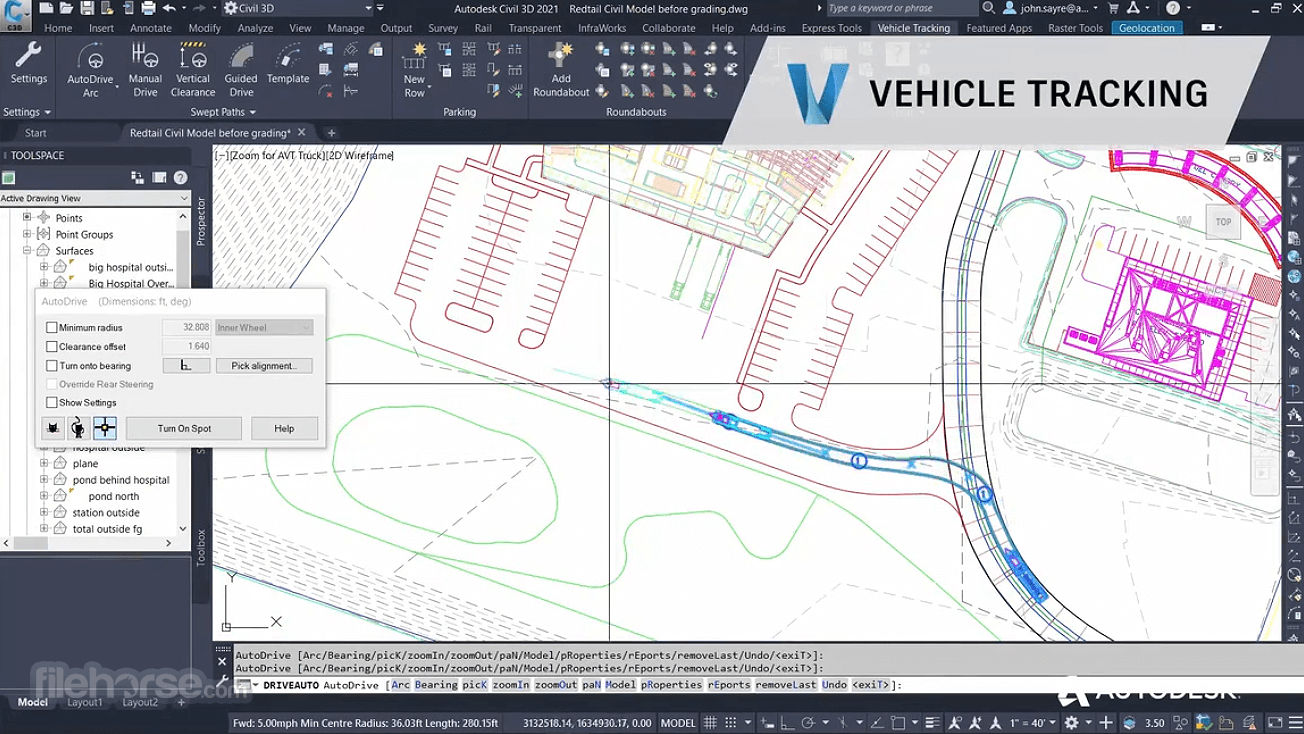1304x734 pixels.
Task: Click the first cat-shaped AutoDrive mode icon
Action: coord(52,428)
